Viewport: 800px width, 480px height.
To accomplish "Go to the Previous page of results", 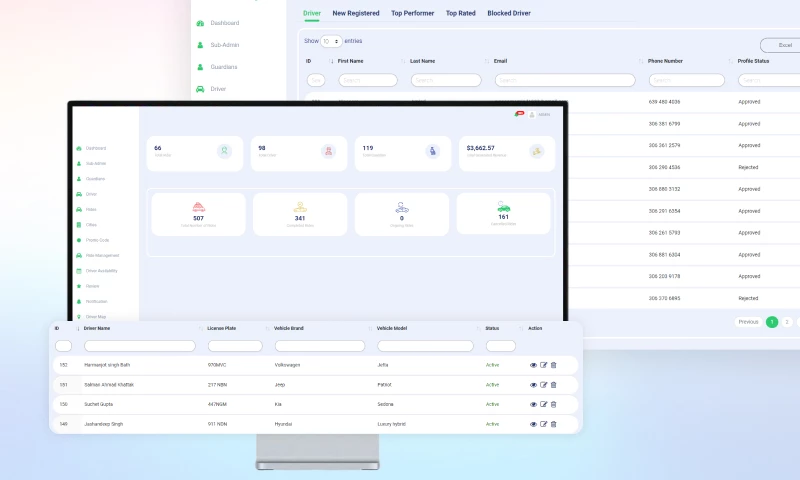I will (x=748, y=322).
